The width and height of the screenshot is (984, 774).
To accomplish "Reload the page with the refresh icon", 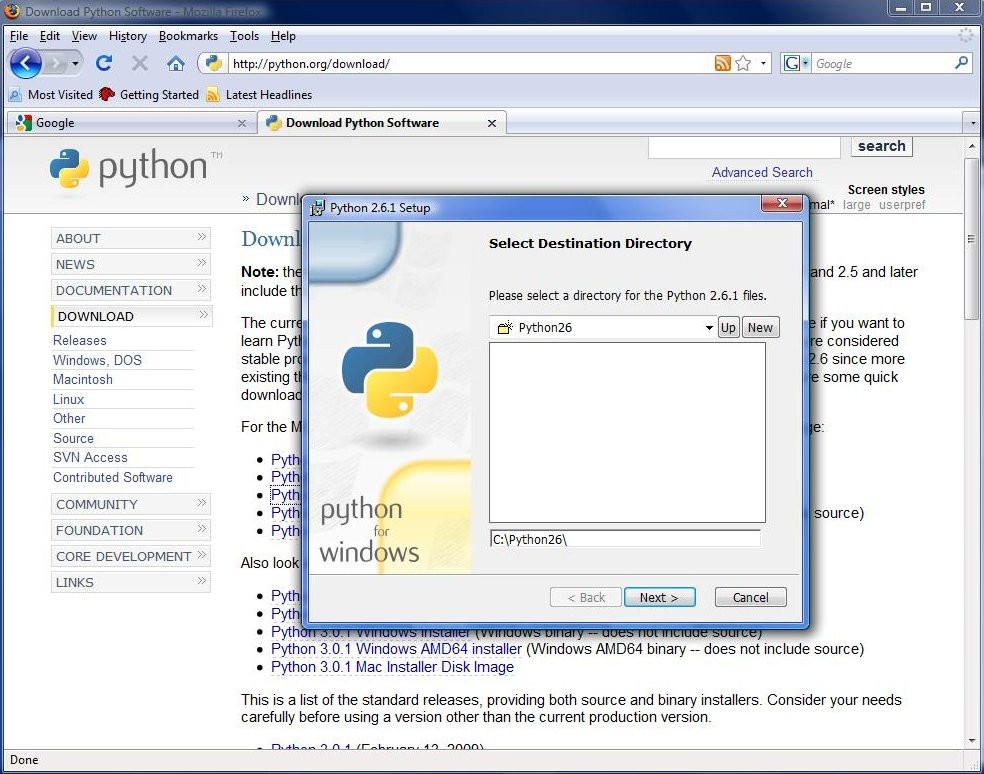I will click(x=104, y=63).
